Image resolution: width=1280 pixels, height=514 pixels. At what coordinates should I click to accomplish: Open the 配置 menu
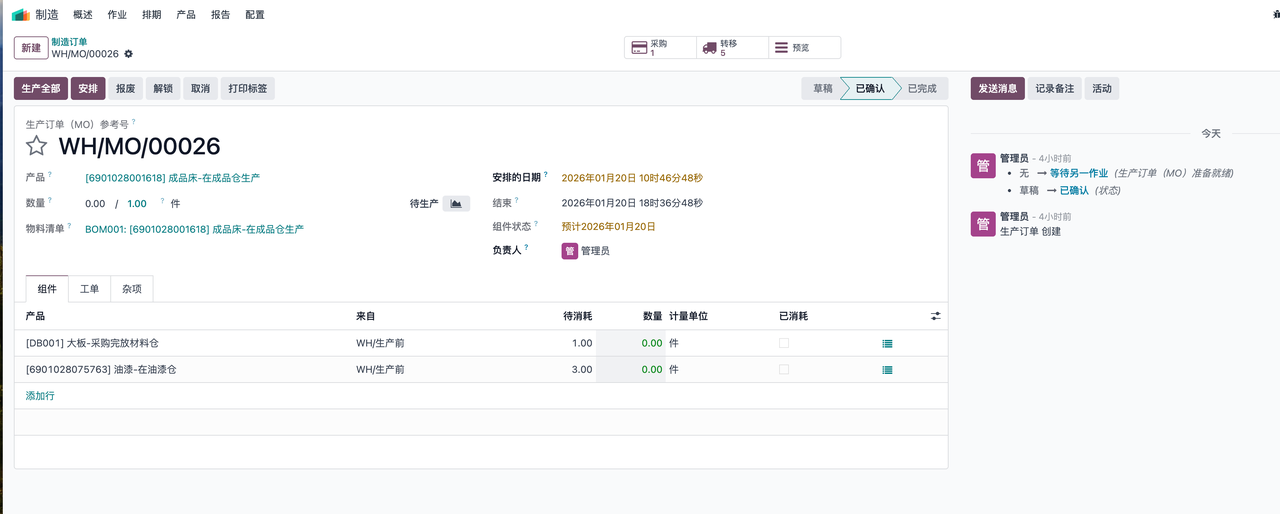[255, 15]
